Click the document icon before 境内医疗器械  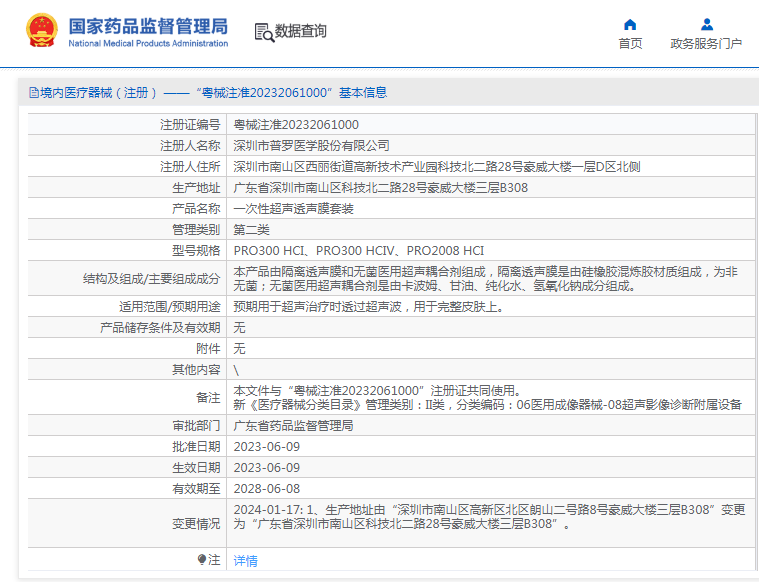pyautogui.click(x=33, y=92)
